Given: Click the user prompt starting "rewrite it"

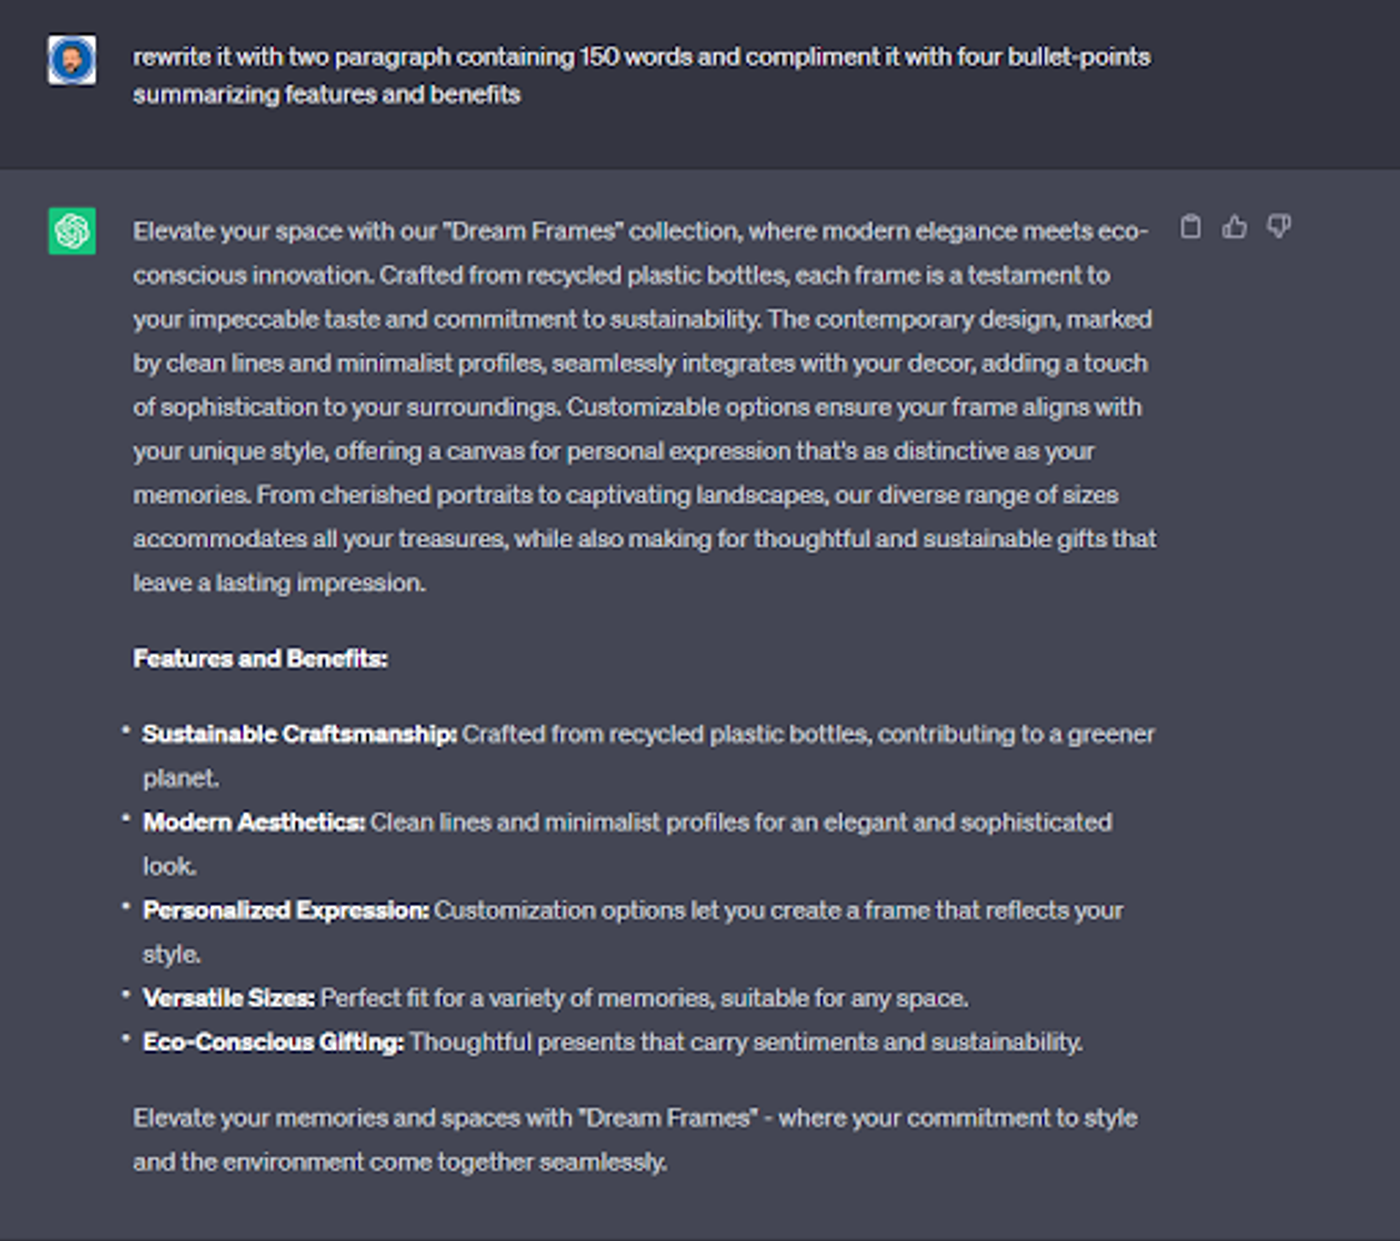Looking at the screenshot, I should [x=641, y=75].
